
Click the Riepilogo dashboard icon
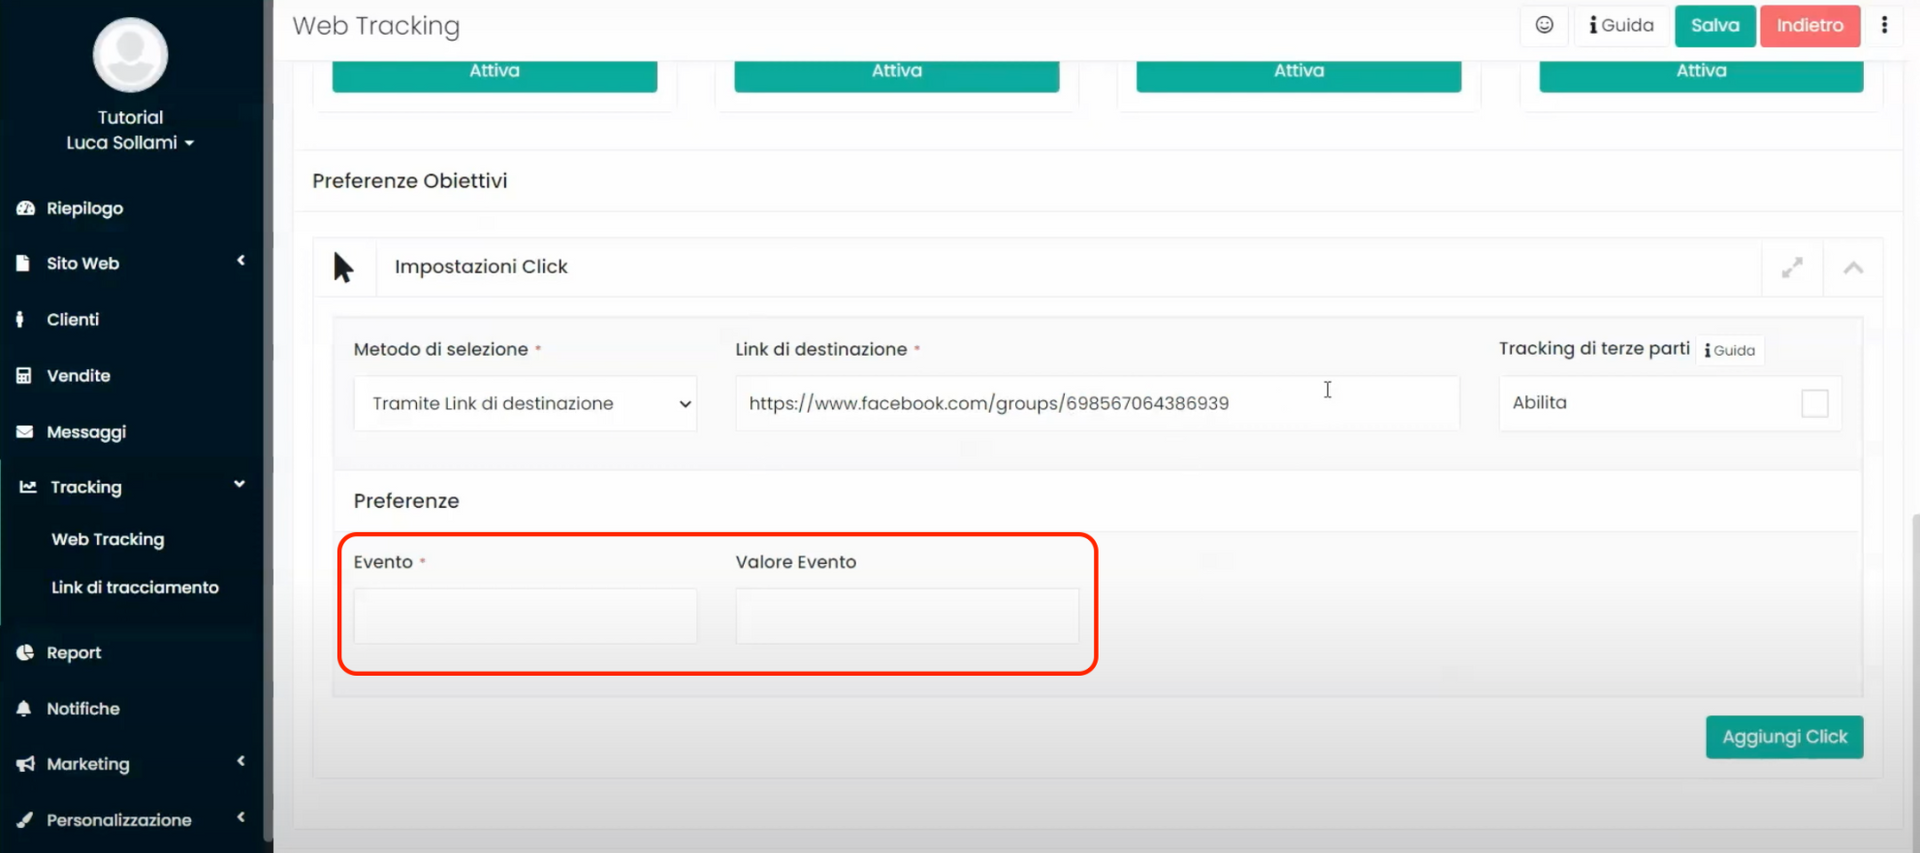tap(25, 208)
